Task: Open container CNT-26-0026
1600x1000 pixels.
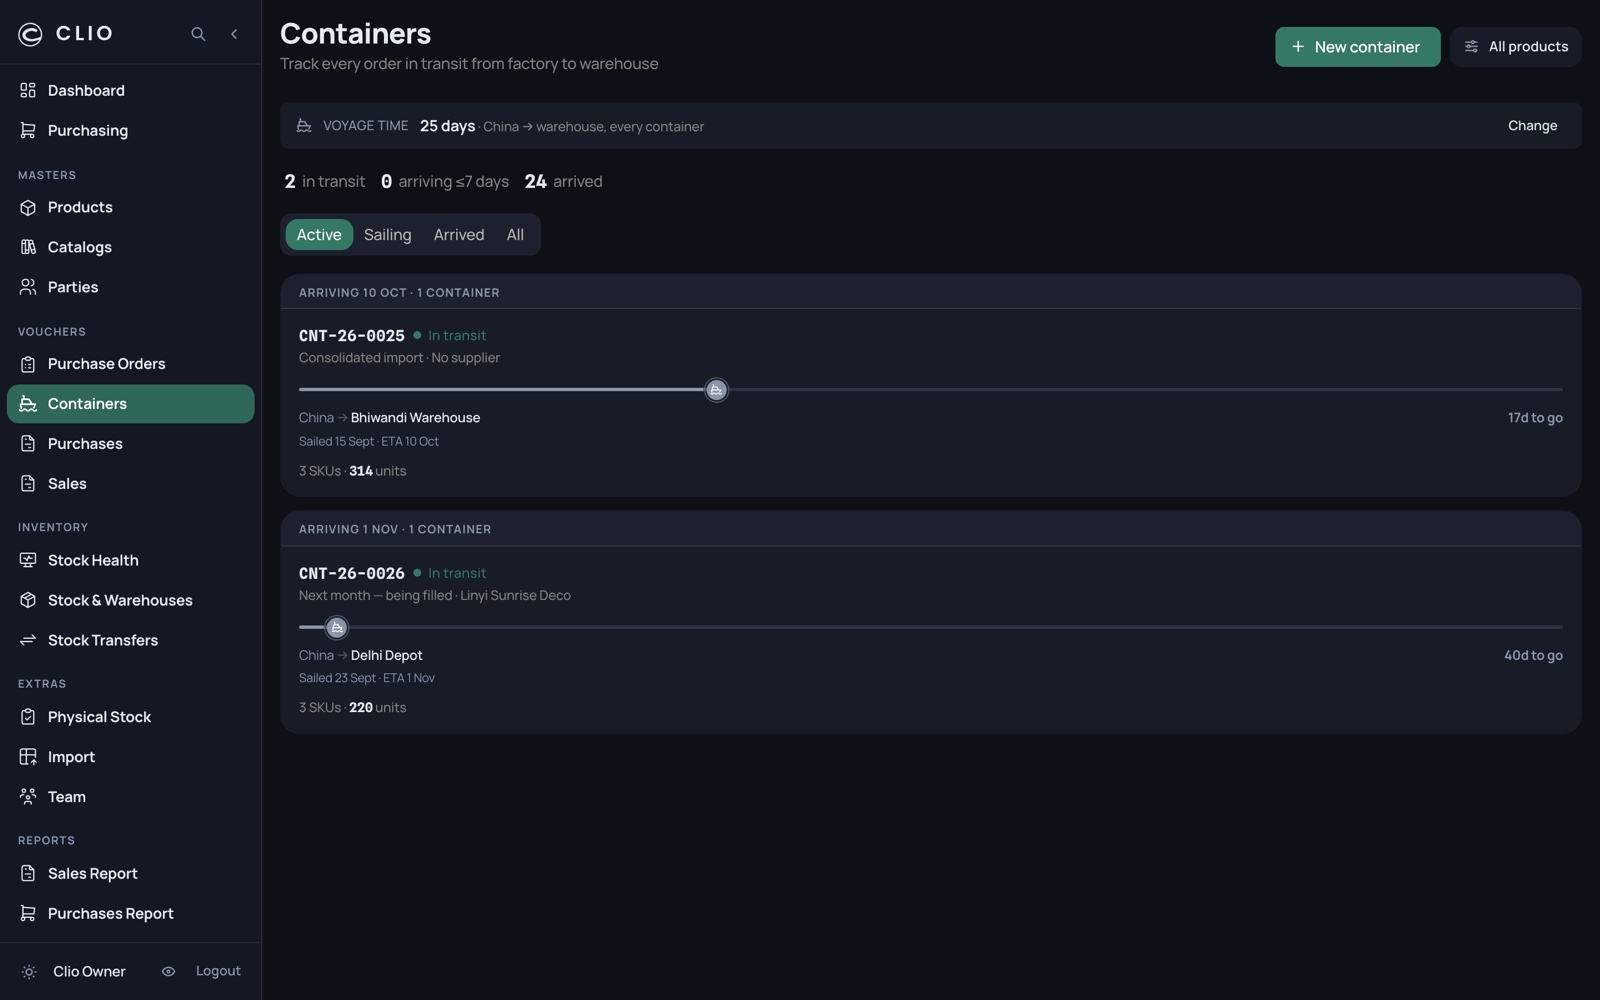Action: tap(351, 573)
